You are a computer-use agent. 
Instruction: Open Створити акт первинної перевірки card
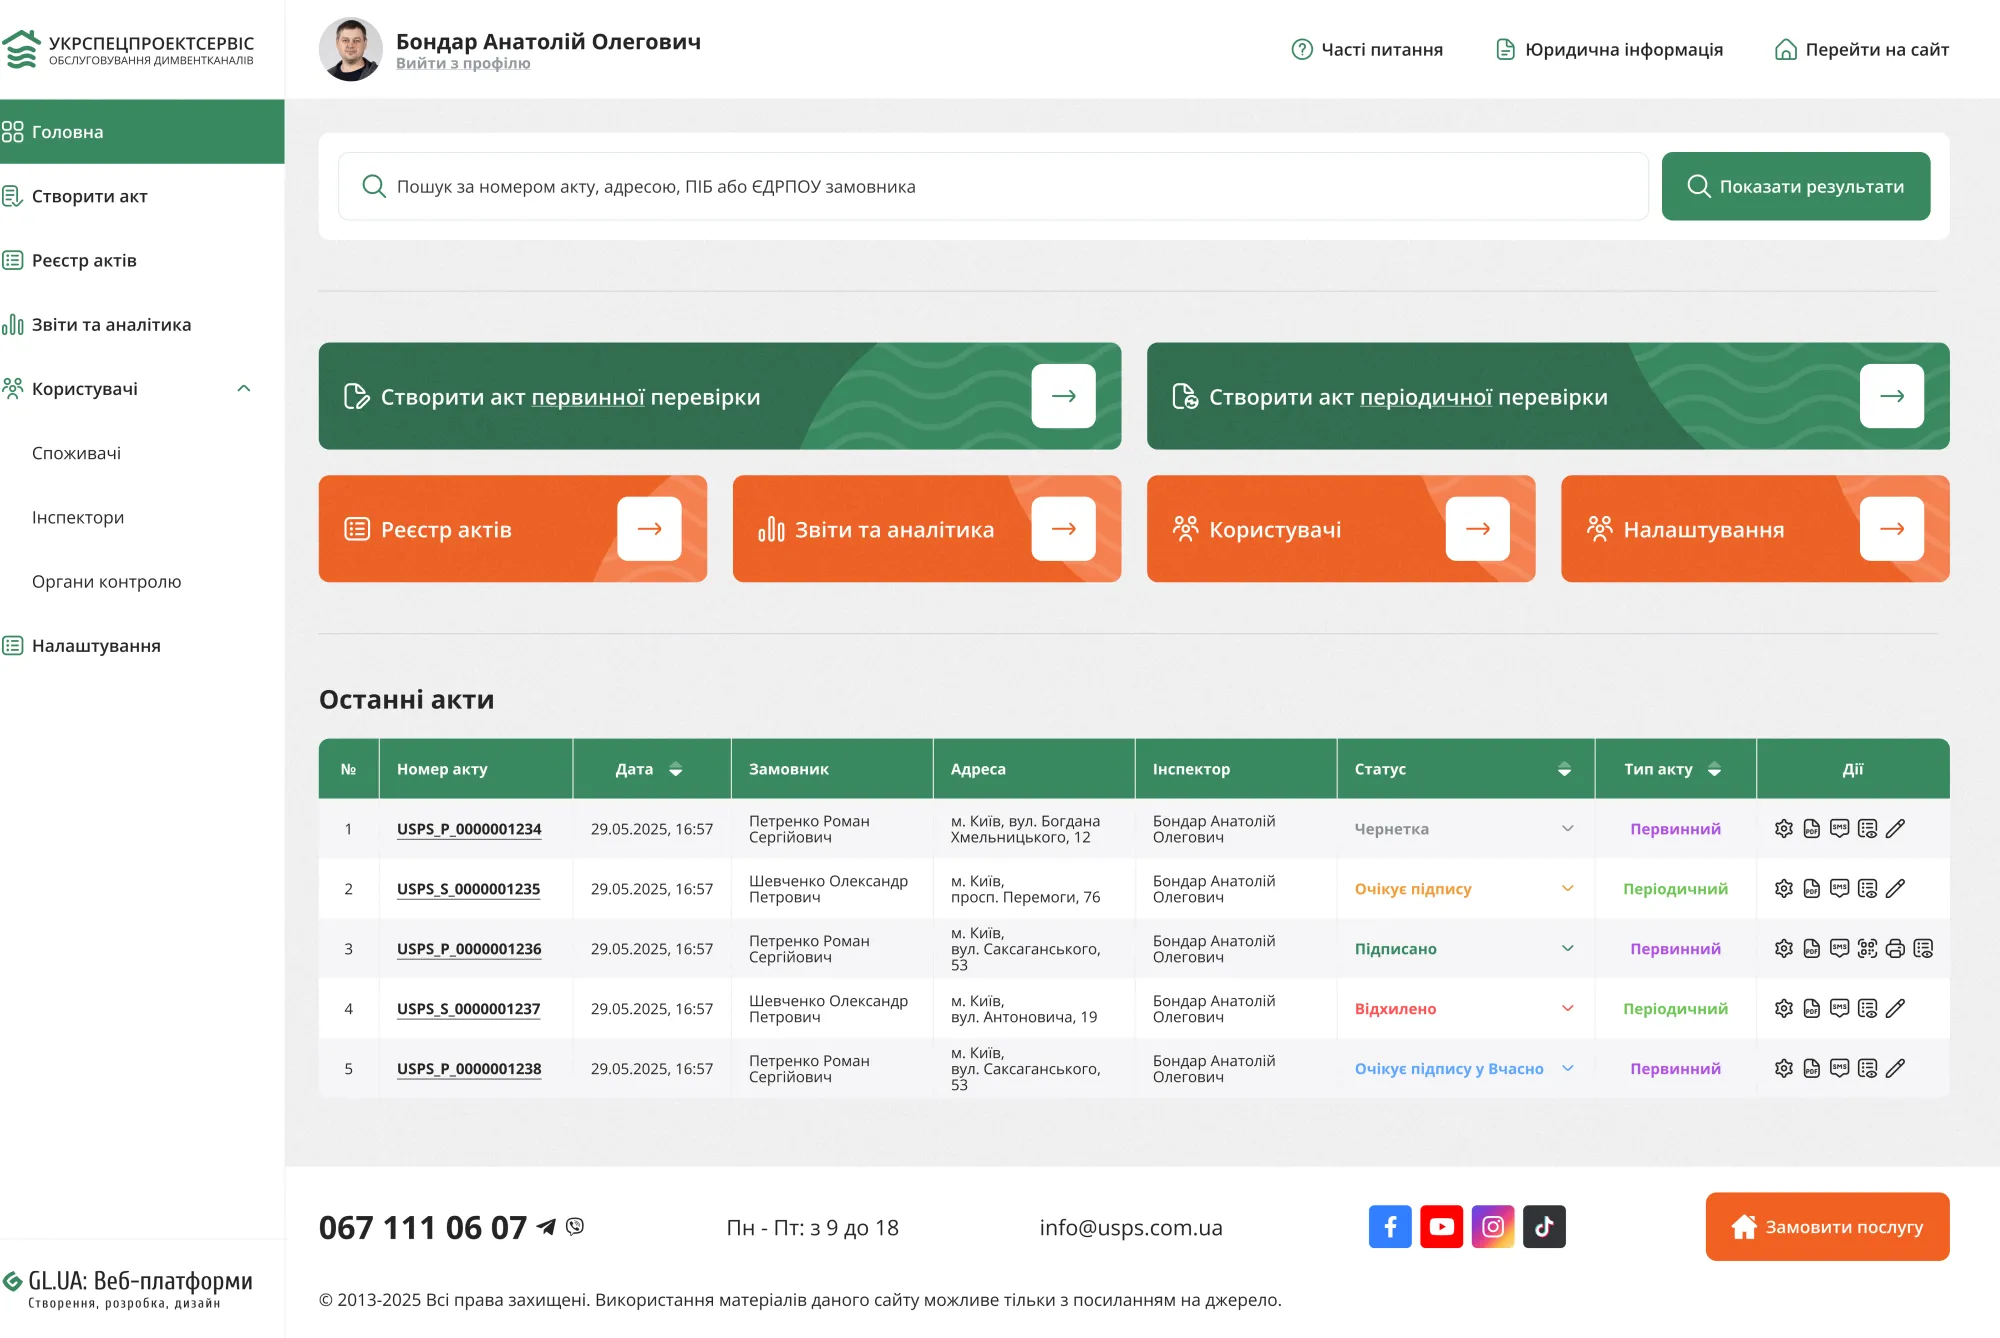[720, 396]
